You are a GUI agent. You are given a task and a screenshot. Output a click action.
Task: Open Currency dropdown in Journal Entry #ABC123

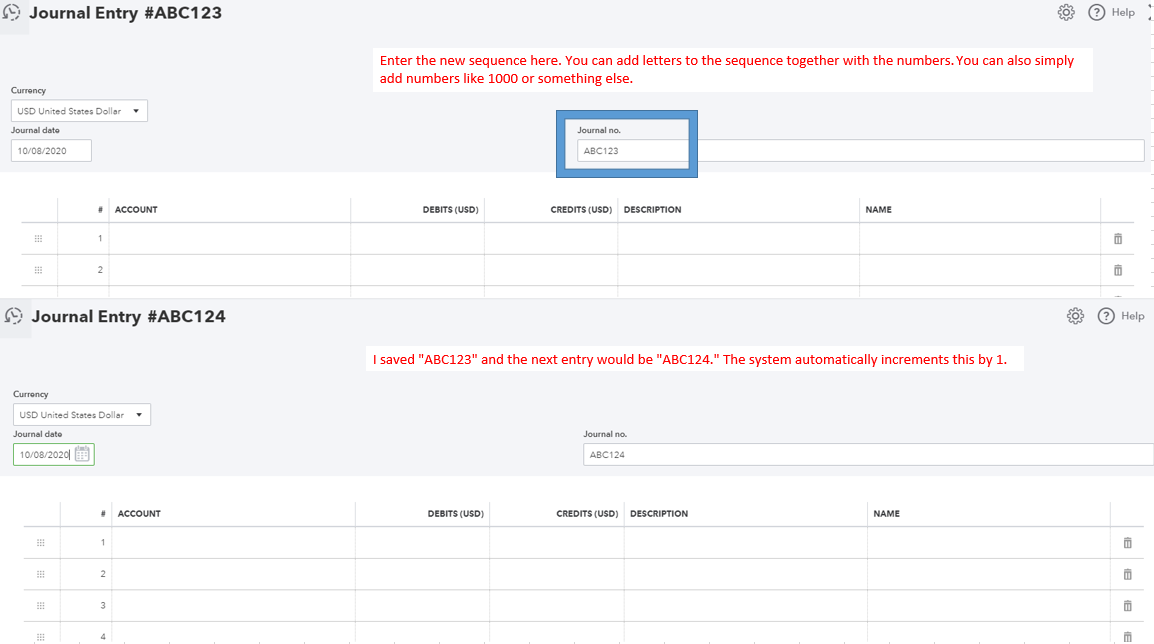(79, 111)
